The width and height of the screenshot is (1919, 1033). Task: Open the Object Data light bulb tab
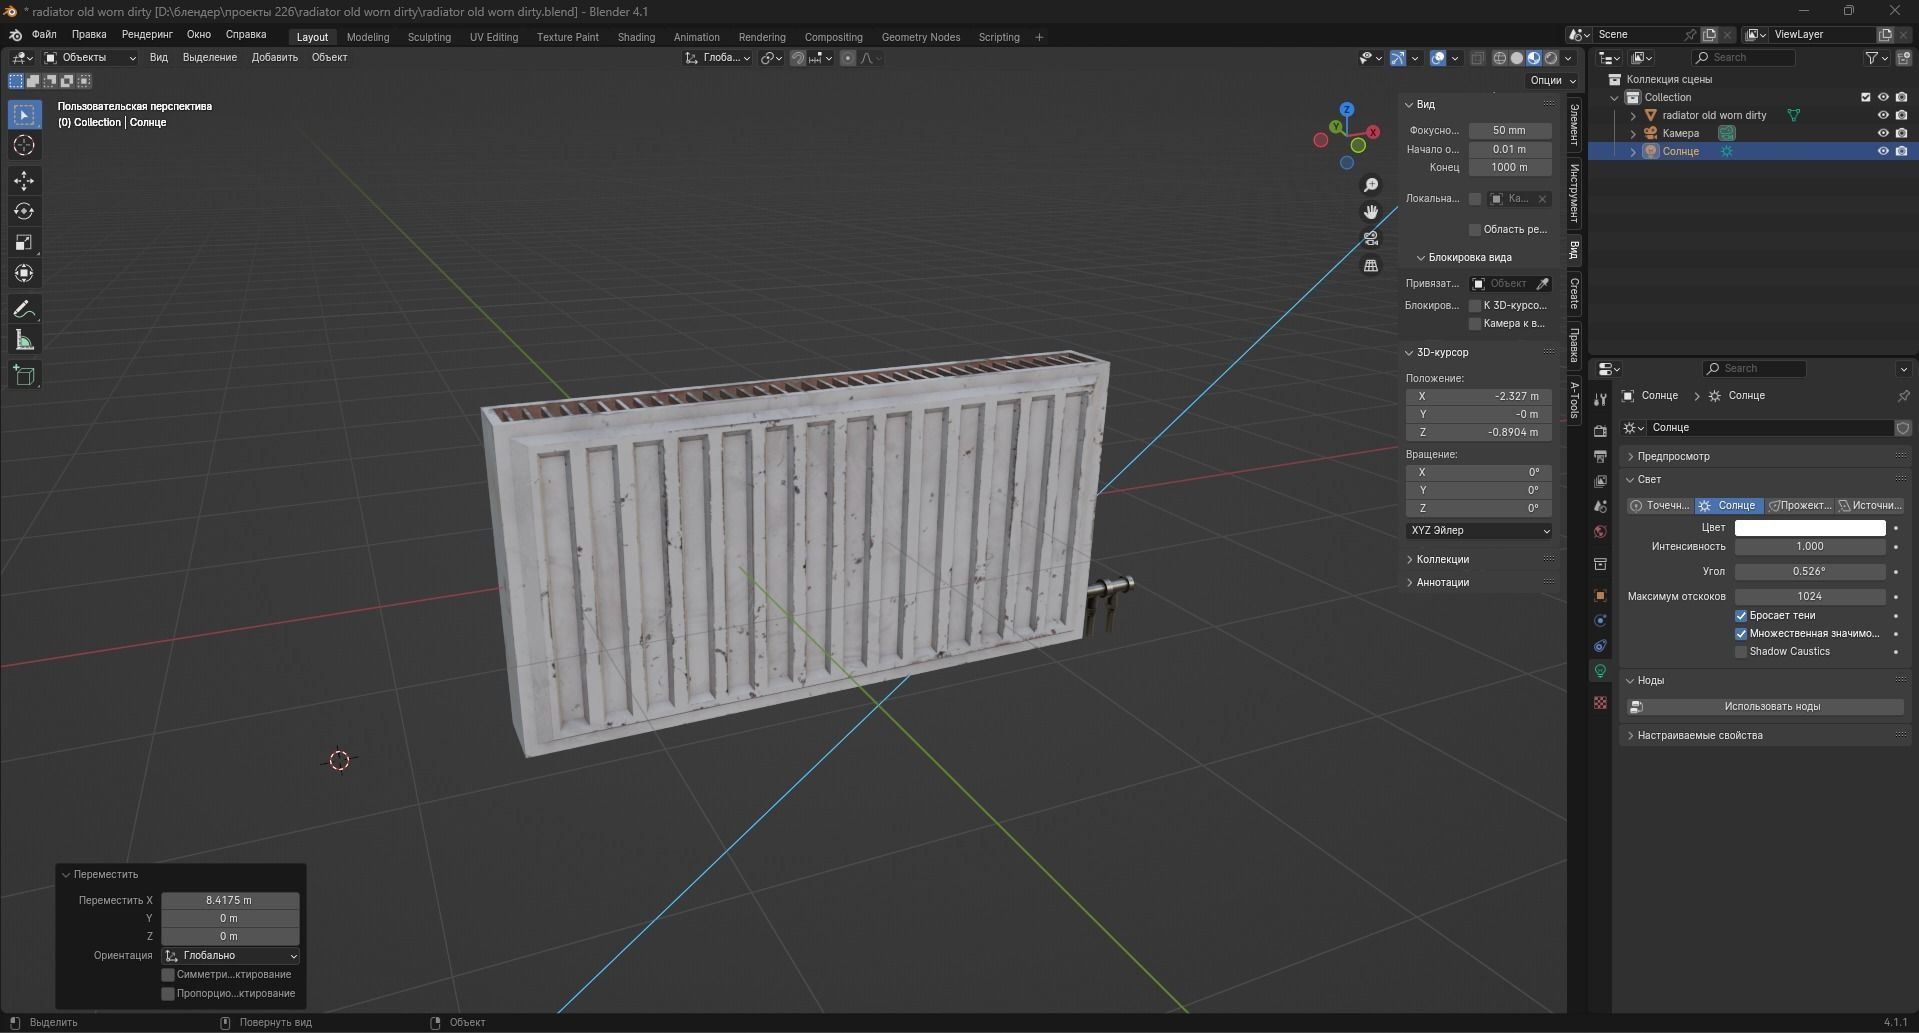[x=1600, y=671]
